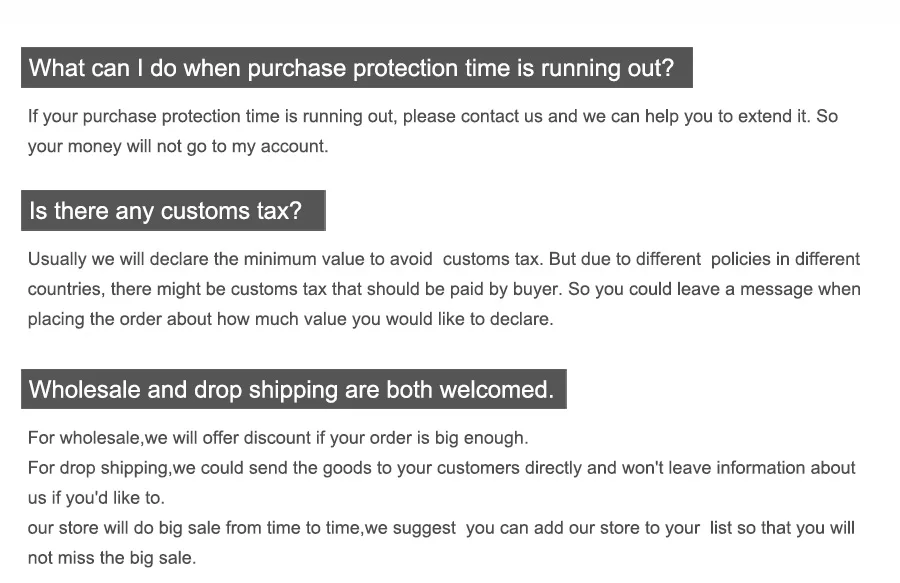Click the line 'not miss the big sale.'
This screenshot has width=900, height=583.
click(112, 557)
